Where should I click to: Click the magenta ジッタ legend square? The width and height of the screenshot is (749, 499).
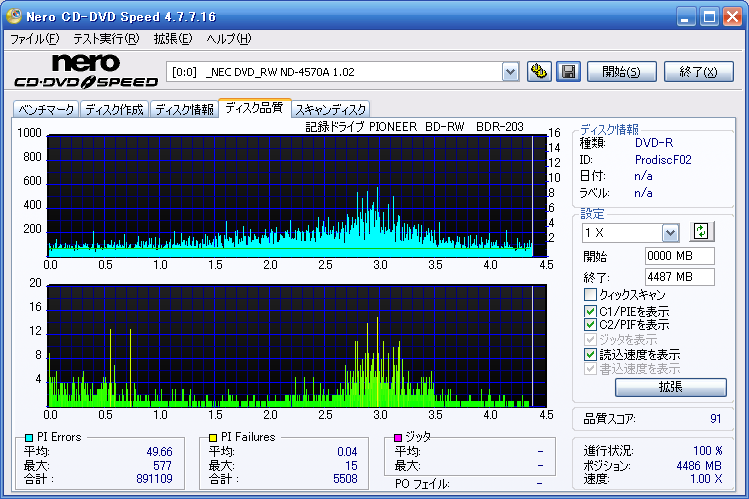pos(397,437)
